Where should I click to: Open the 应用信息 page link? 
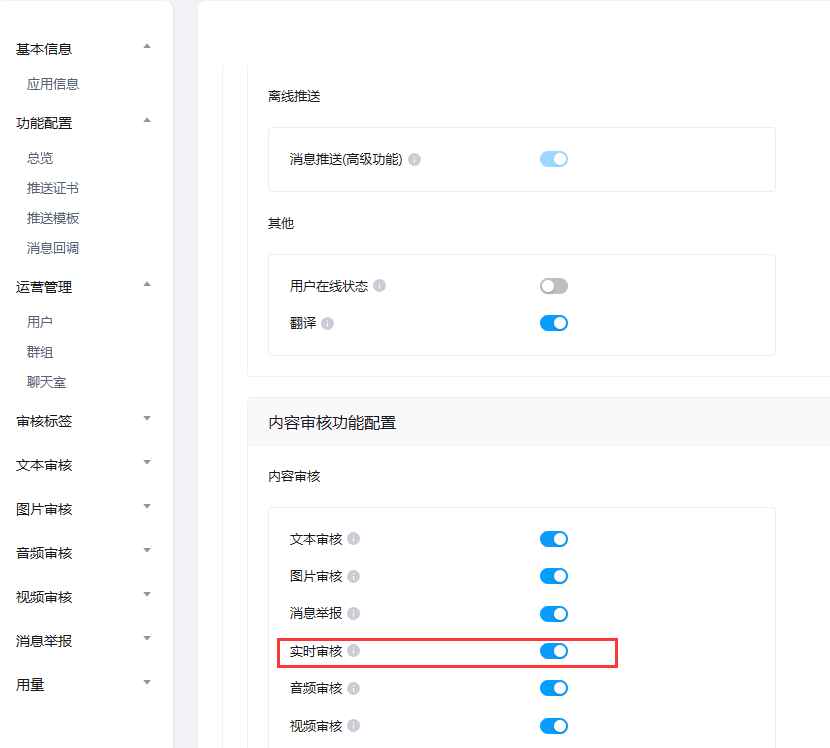[53, 84]
